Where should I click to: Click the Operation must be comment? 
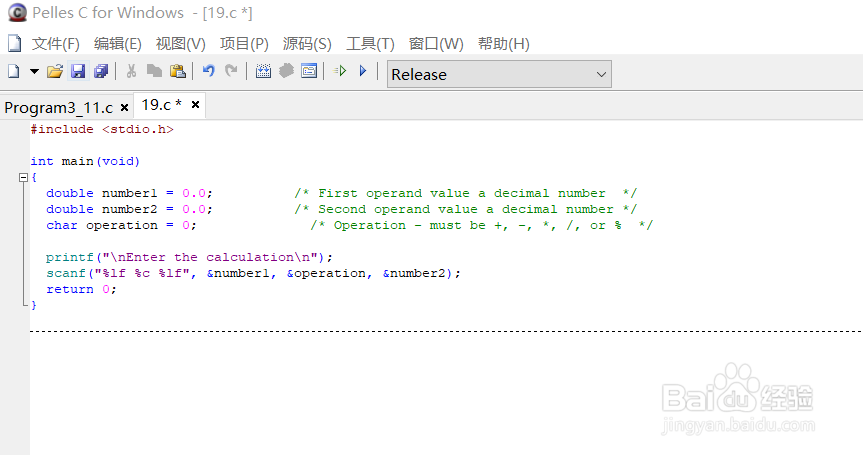click(482, 225)
